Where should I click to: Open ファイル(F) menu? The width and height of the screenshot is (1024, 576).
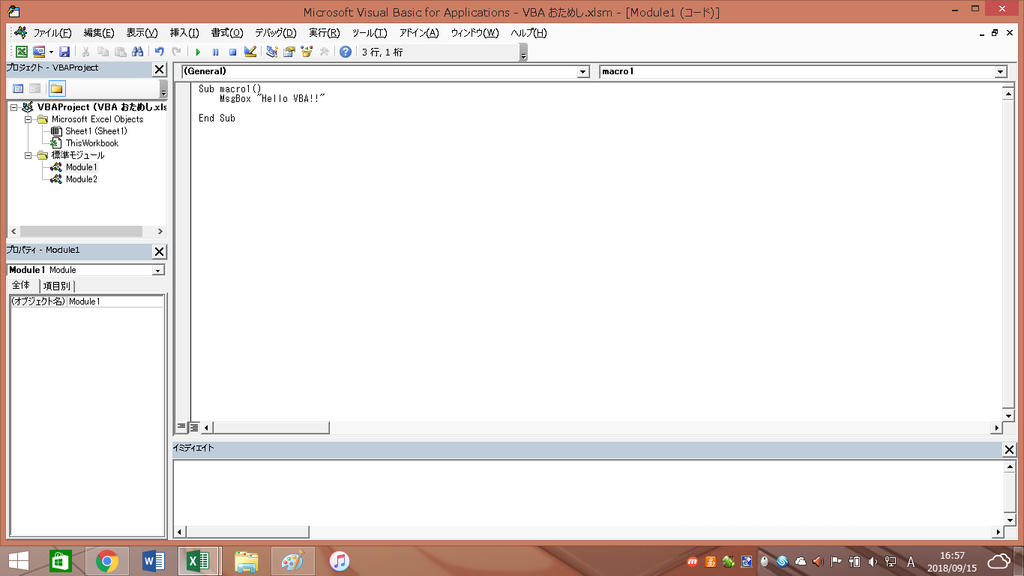(x=52, y=33)
